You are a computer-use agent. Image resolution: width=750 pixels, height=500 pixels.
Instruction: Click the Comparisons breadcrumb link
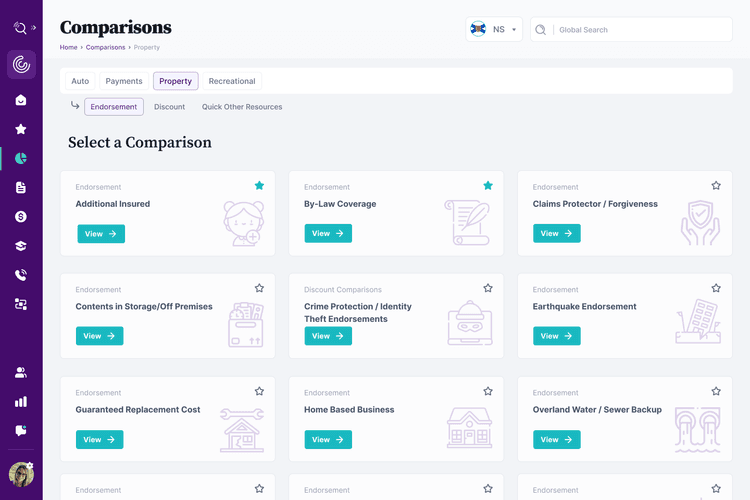click(105, 47)
